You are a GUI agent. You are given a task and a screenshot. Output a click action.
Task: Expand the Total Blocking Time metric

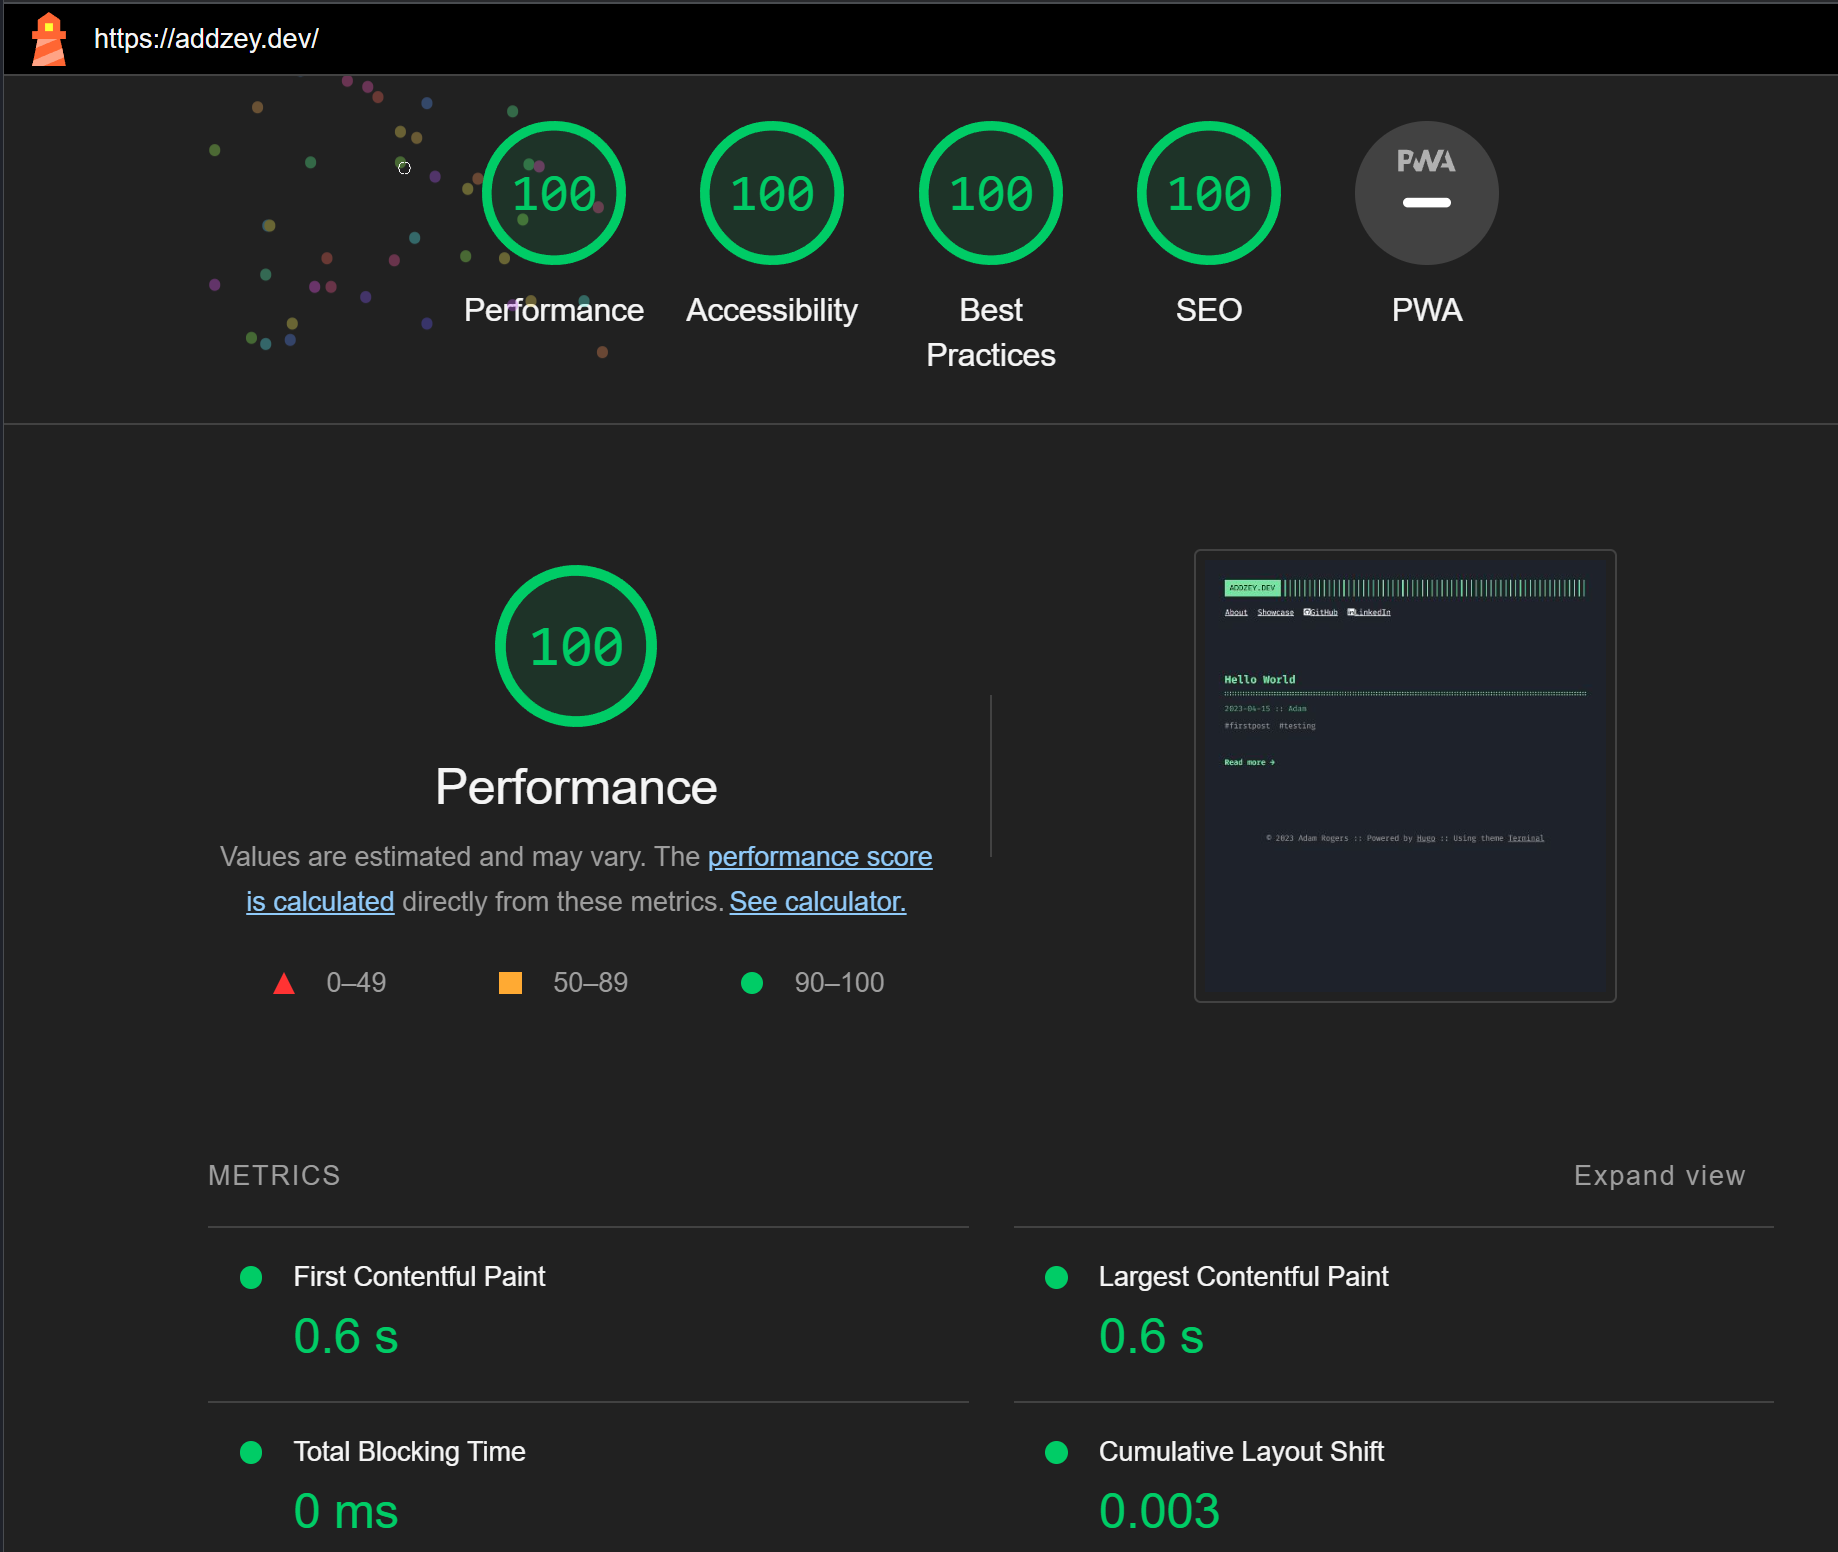pos(409,1452)
